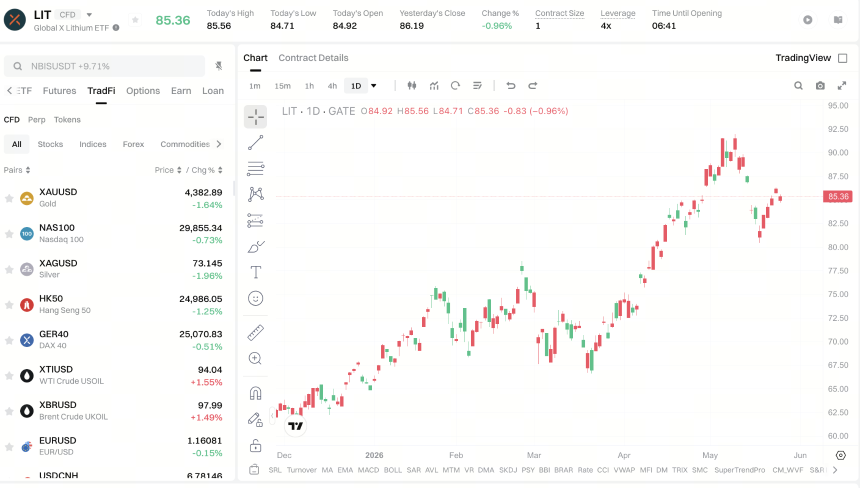Open the Earn tab
This screenshot has width=860, height=488.
pyautogui.click(x=181, y=90)
